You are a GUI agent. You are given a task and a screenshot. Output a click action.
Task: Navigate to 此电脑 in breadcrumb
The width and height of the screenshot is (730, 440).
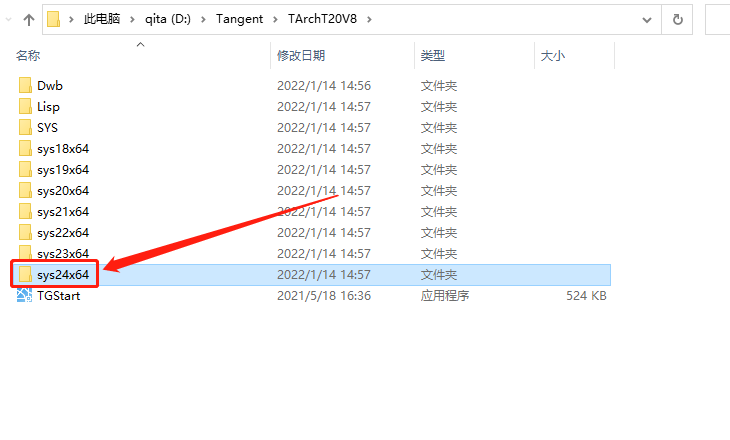point(101,19)
